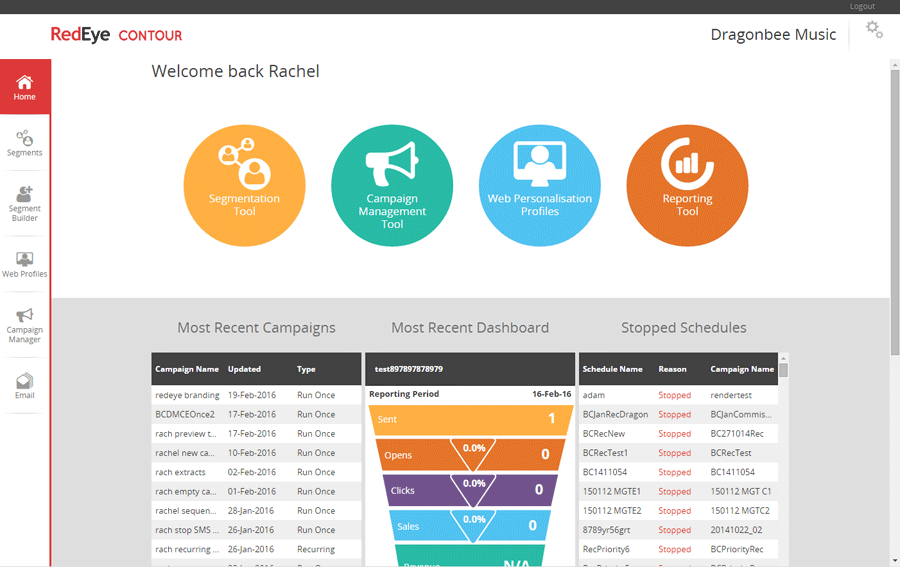900x567 pixels.
Task: Open Campaign Manager from sidebar
Action: (25, 325)
